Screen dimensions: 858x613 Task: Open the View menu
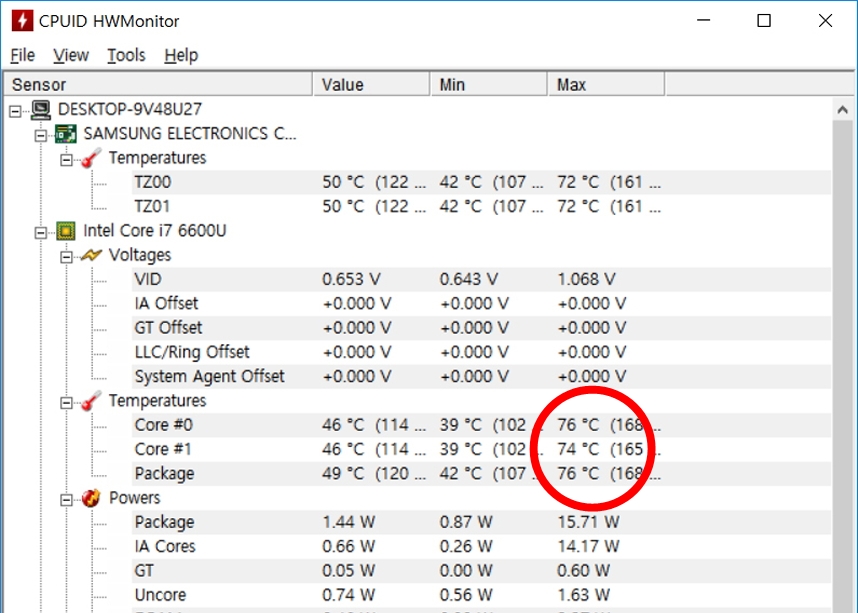[71, 55]
